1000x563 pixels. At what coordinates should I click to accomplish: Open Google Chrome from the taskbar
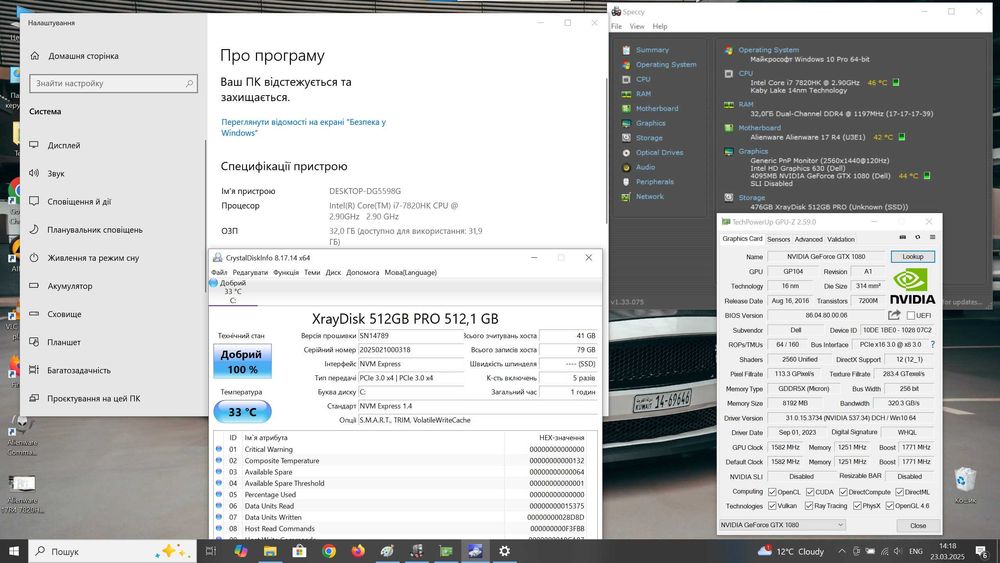point(328,551)
